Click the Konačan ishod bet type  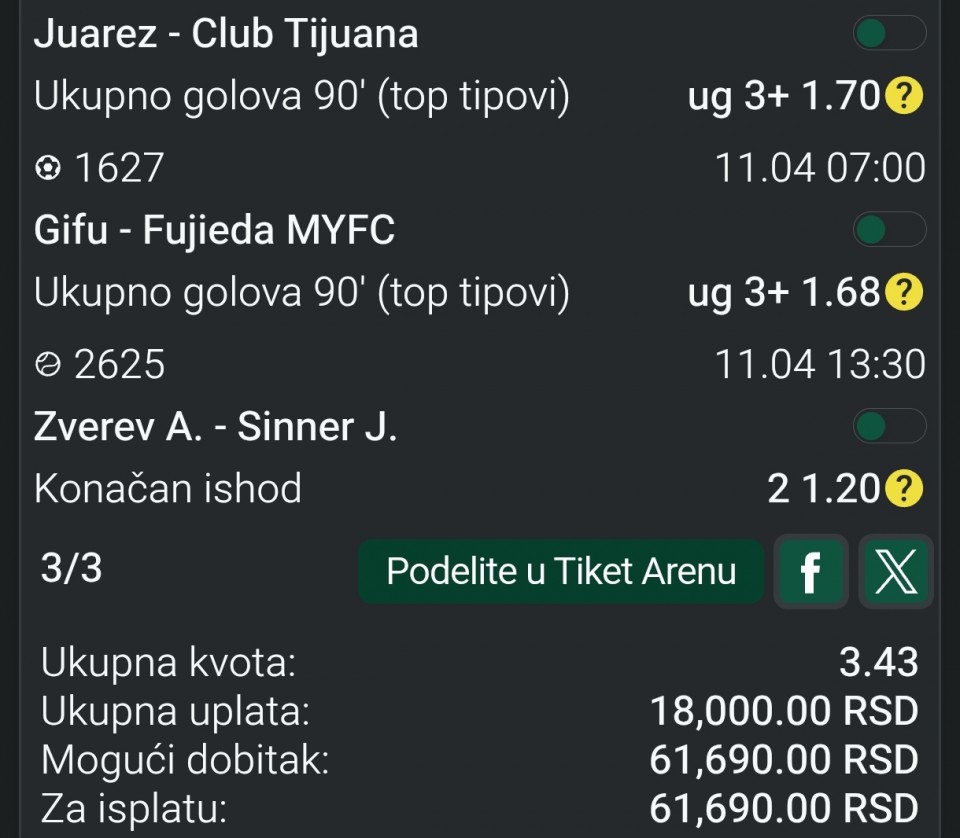(x=167, y=489)
